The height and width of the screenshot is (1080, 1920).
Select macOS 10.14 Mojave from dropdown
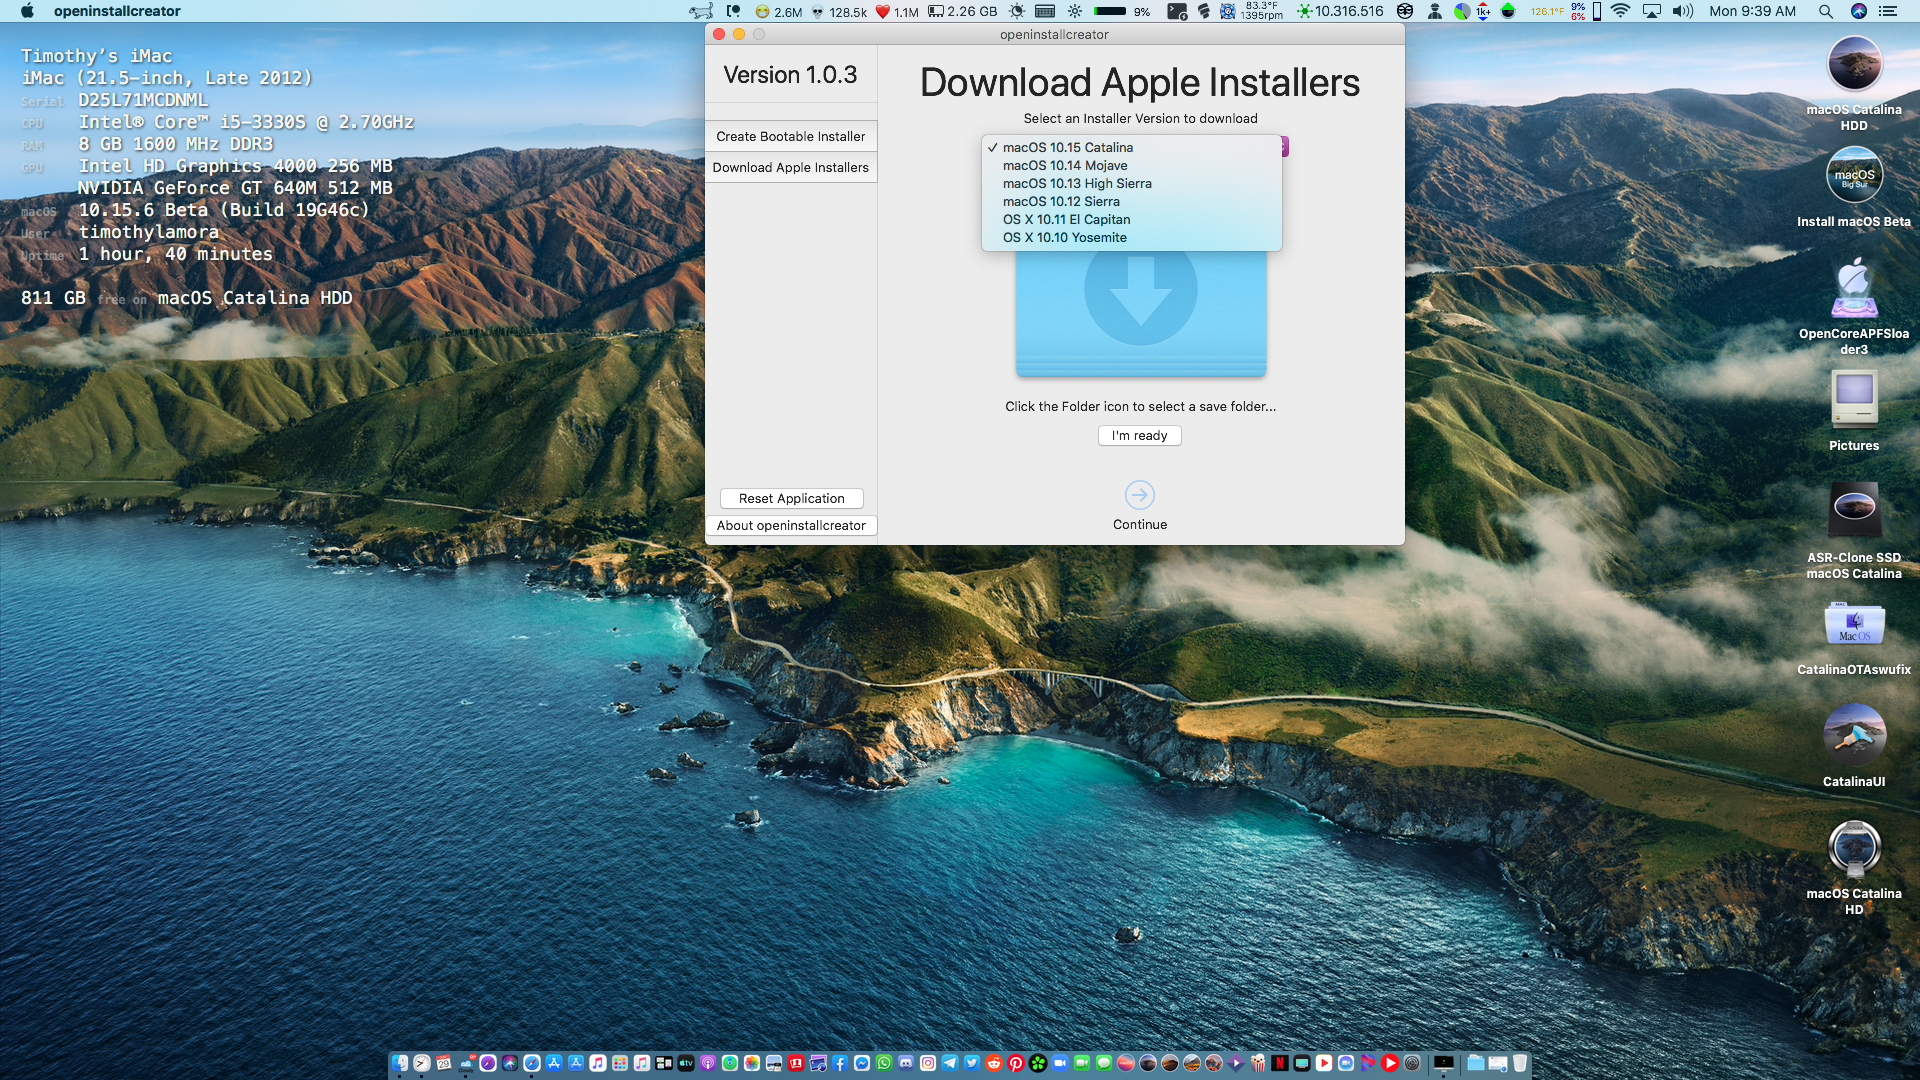tap(1064, 165)
